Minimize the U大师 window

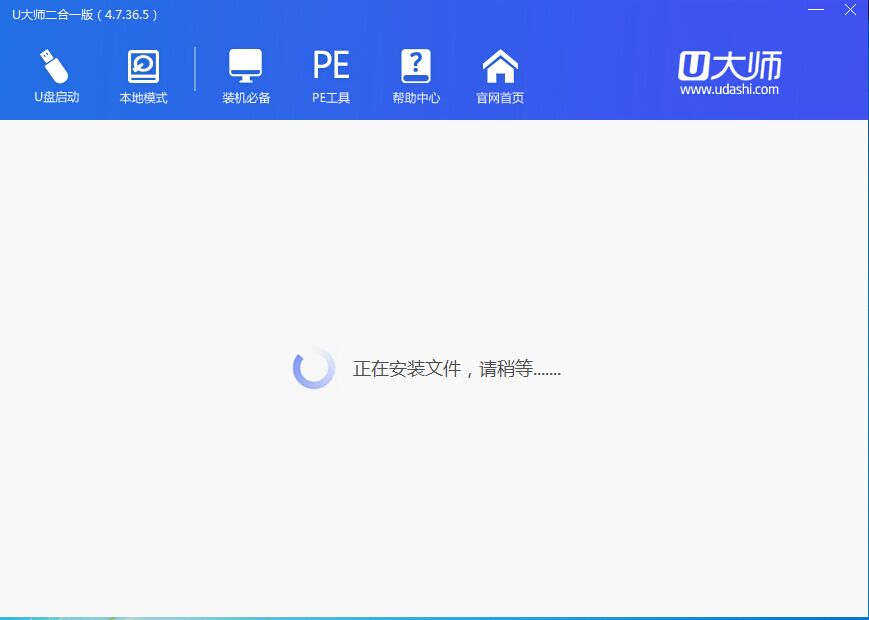[x=815, y=10]
